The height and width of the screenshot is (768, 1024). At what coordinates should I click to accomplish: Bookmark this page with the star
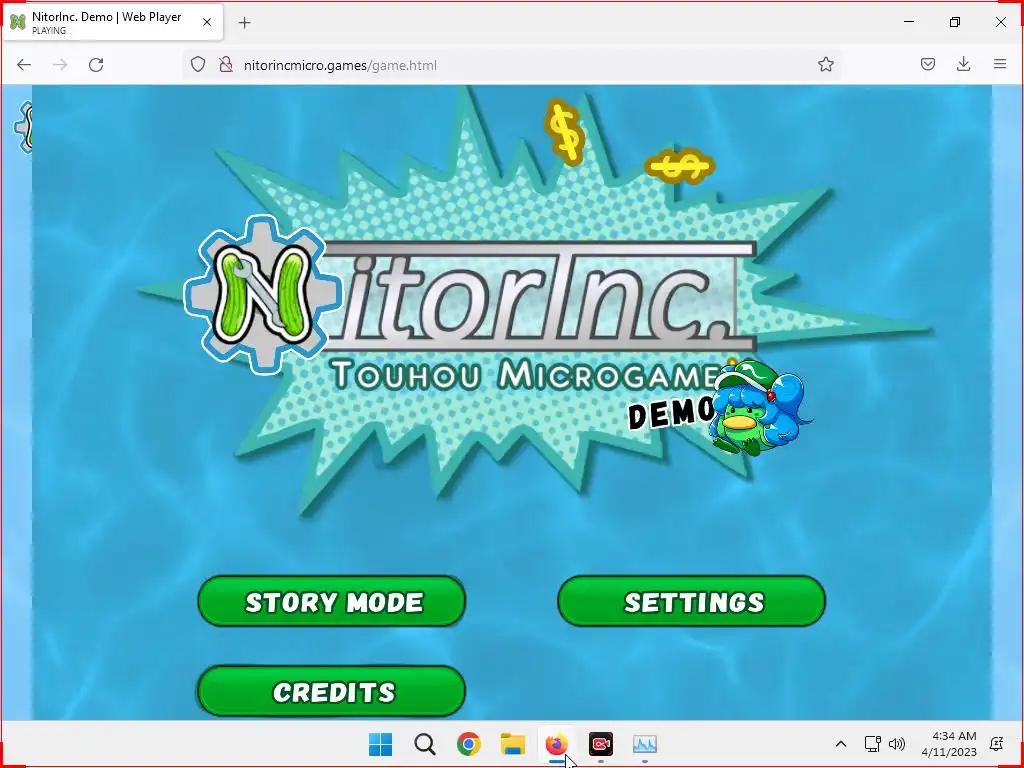point(825,65)
